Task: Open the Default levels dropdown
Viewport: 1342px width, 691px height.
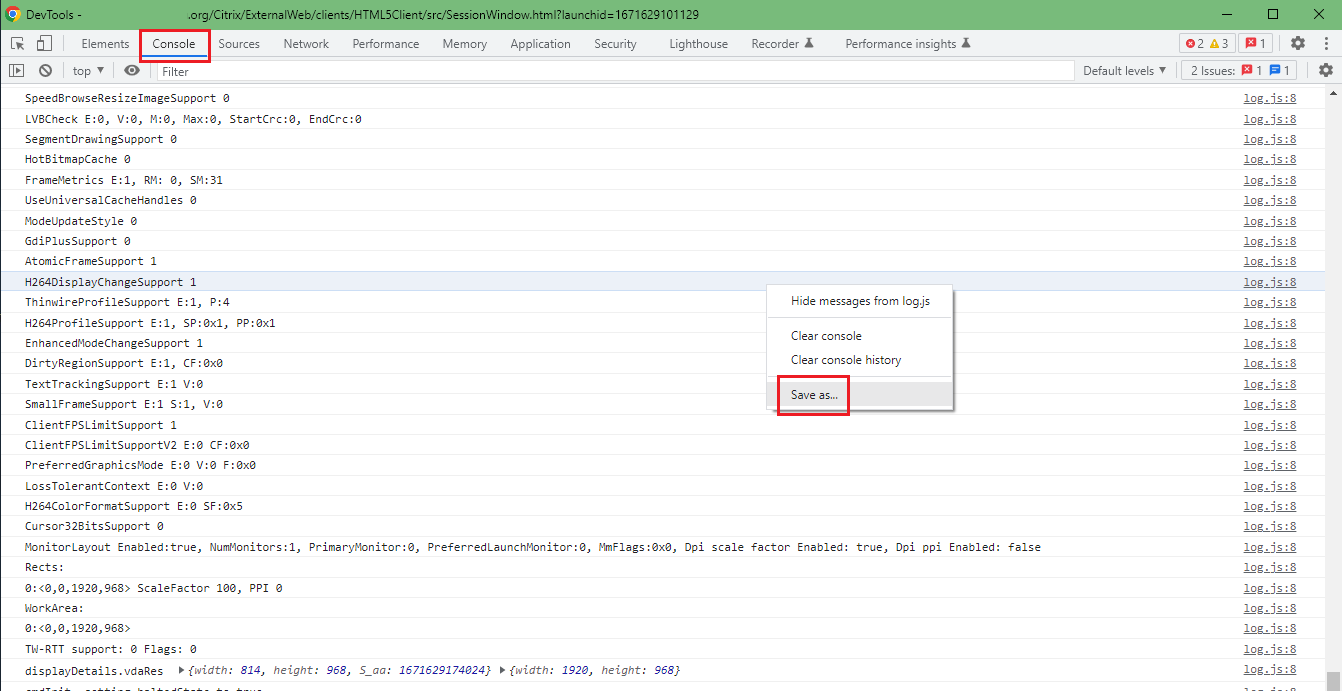Action: 1124,71
